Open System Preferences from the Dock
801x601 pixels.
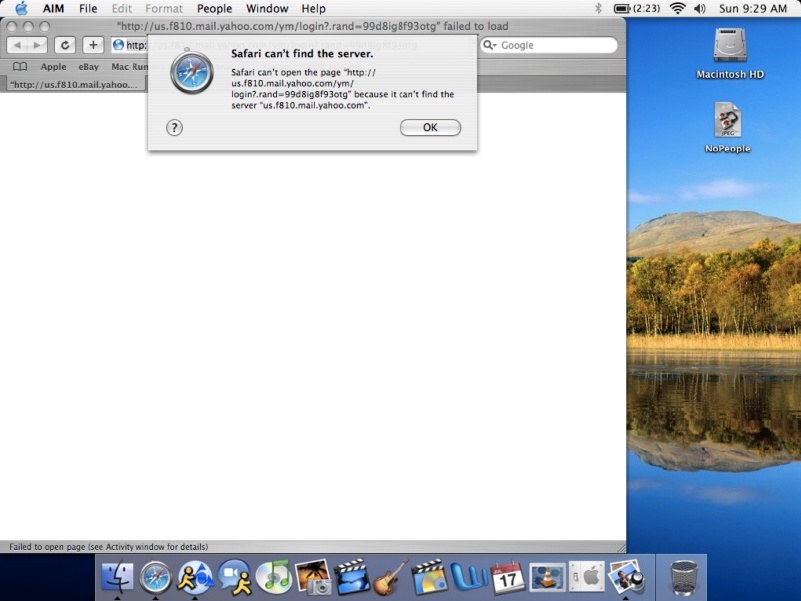(586, 577)
